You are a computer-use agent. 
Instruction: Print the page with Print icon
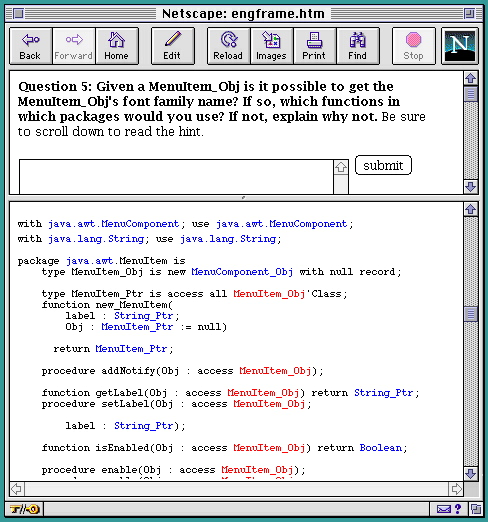[x=314, y=46]
